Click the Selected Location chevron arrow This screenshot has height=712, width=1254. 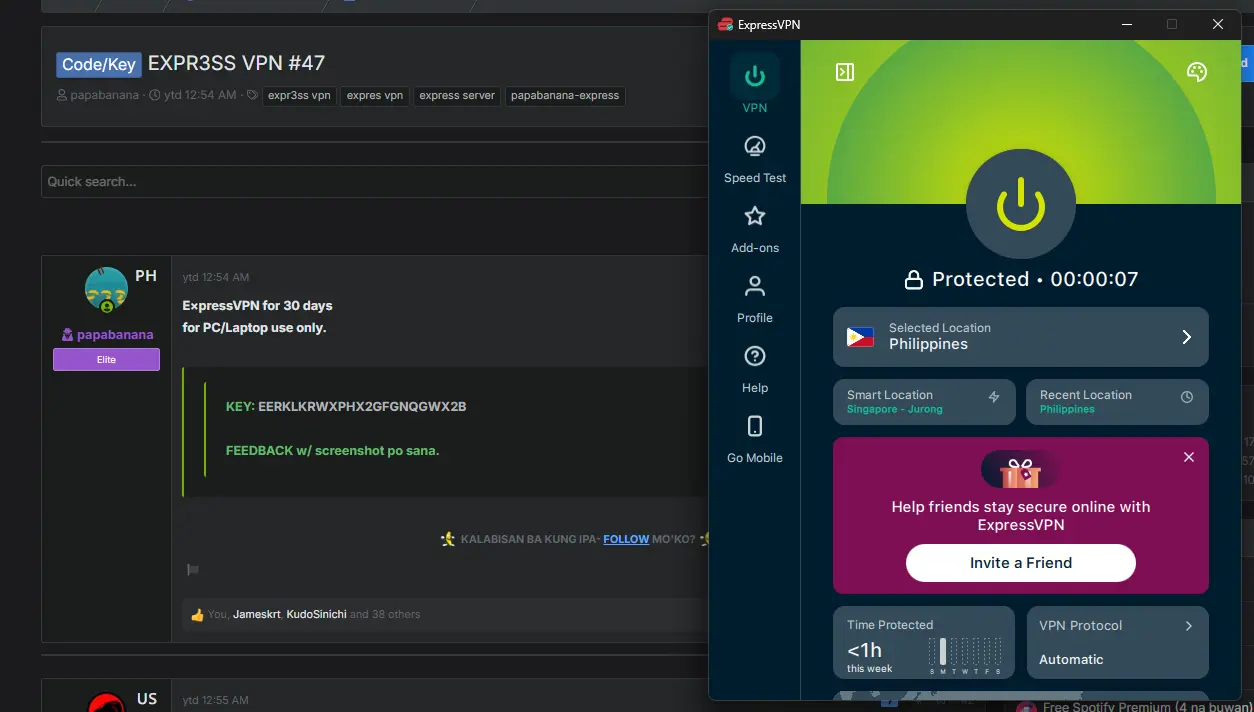pos(1187,337)
